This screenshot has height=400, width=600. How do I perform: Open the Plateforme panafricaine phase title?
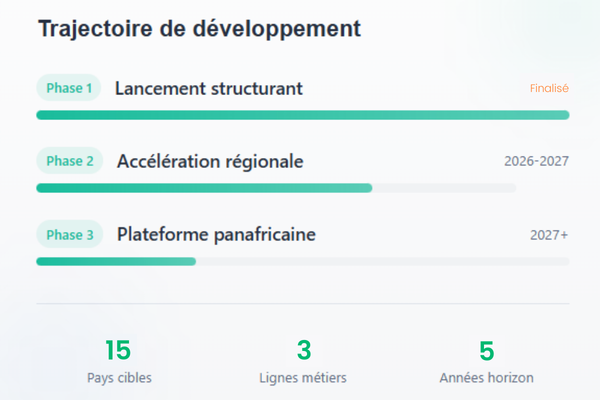[216, 235]
